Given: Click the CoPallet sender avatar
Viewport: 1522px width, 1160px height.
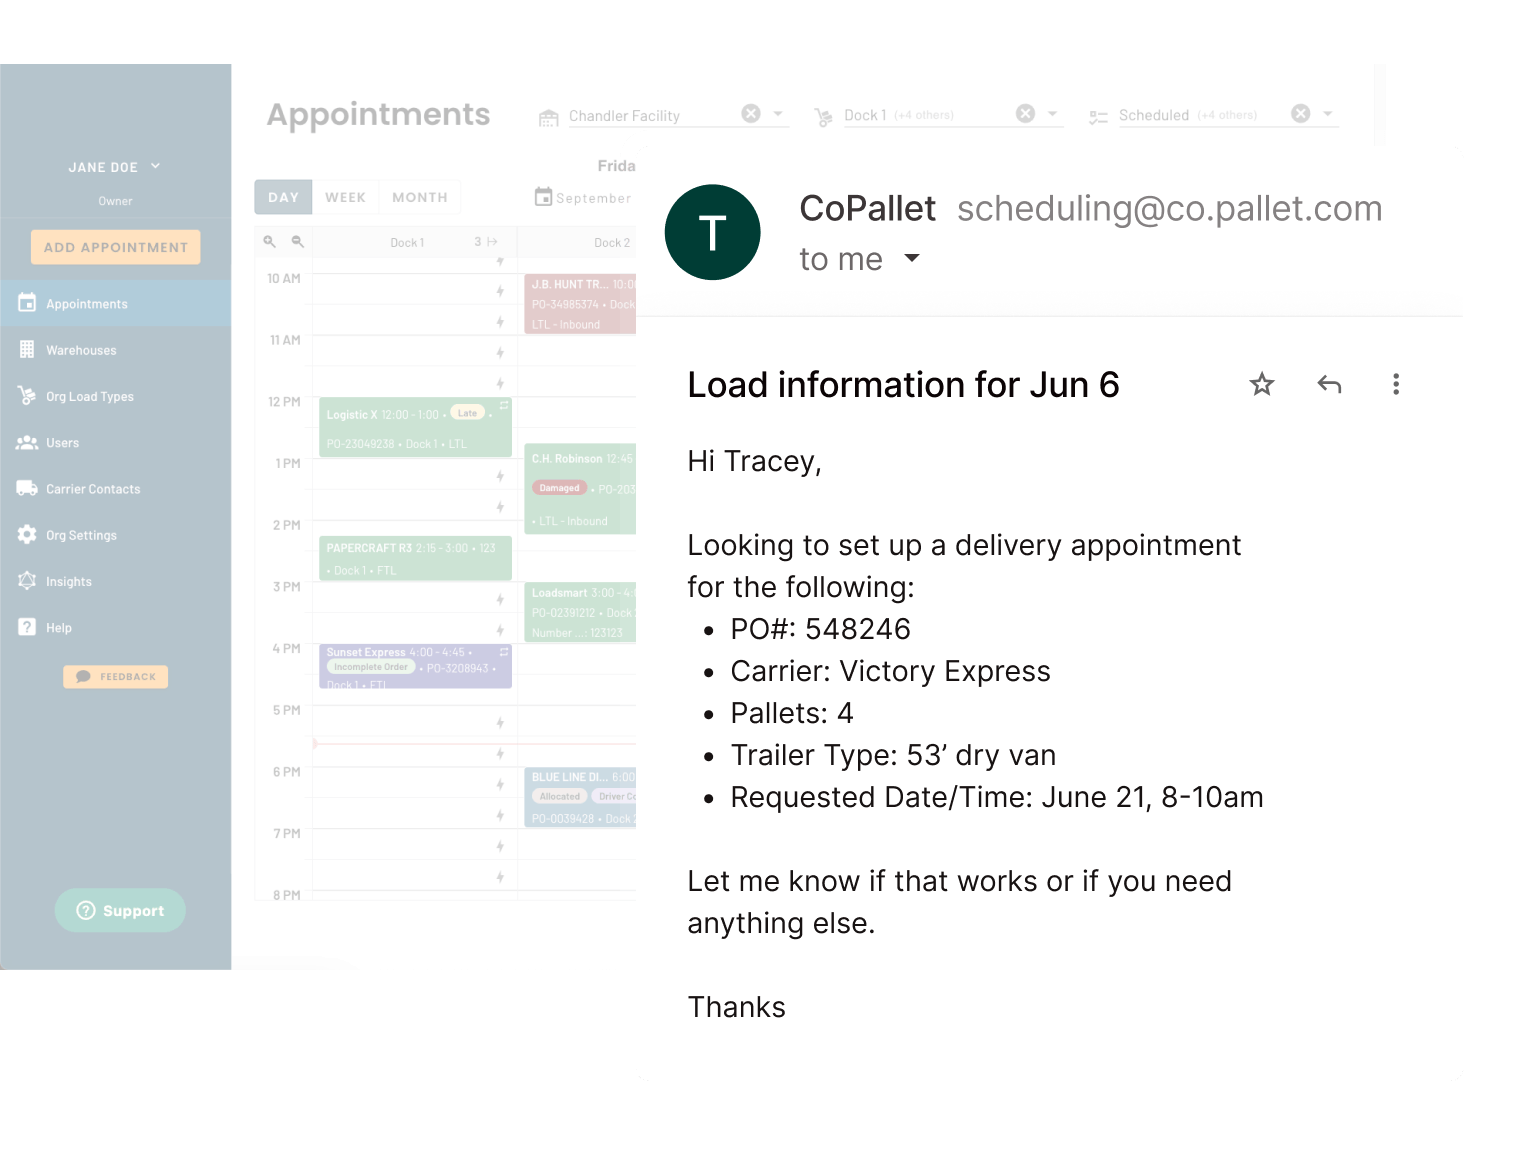Looking at the screenshot, I should (x=712, y=232).
